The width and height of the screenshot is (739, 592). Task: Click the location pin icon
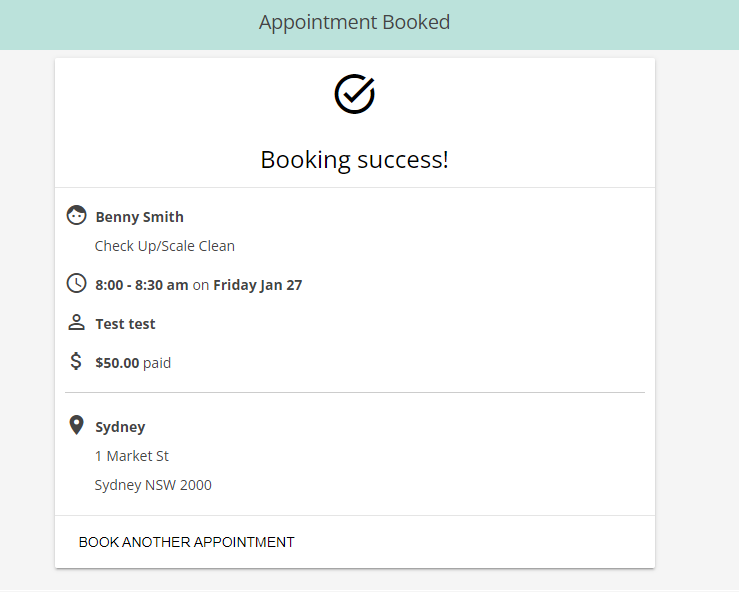[x=76, y=425]
